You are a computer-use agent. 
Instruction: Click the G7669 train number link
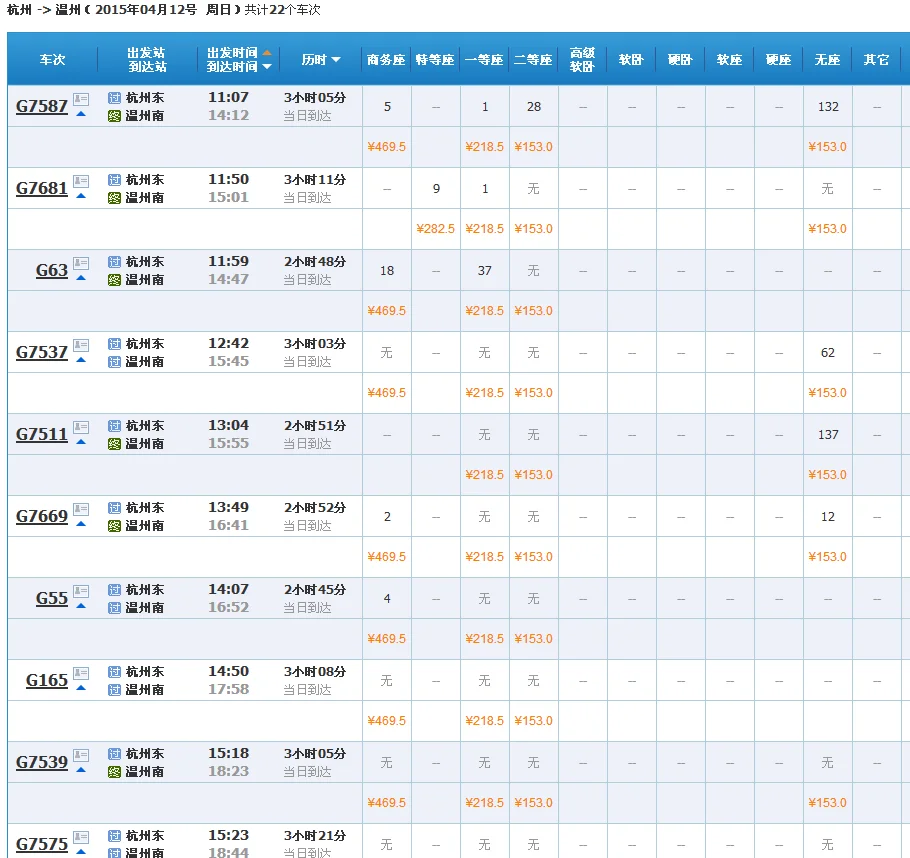(42, 516)
